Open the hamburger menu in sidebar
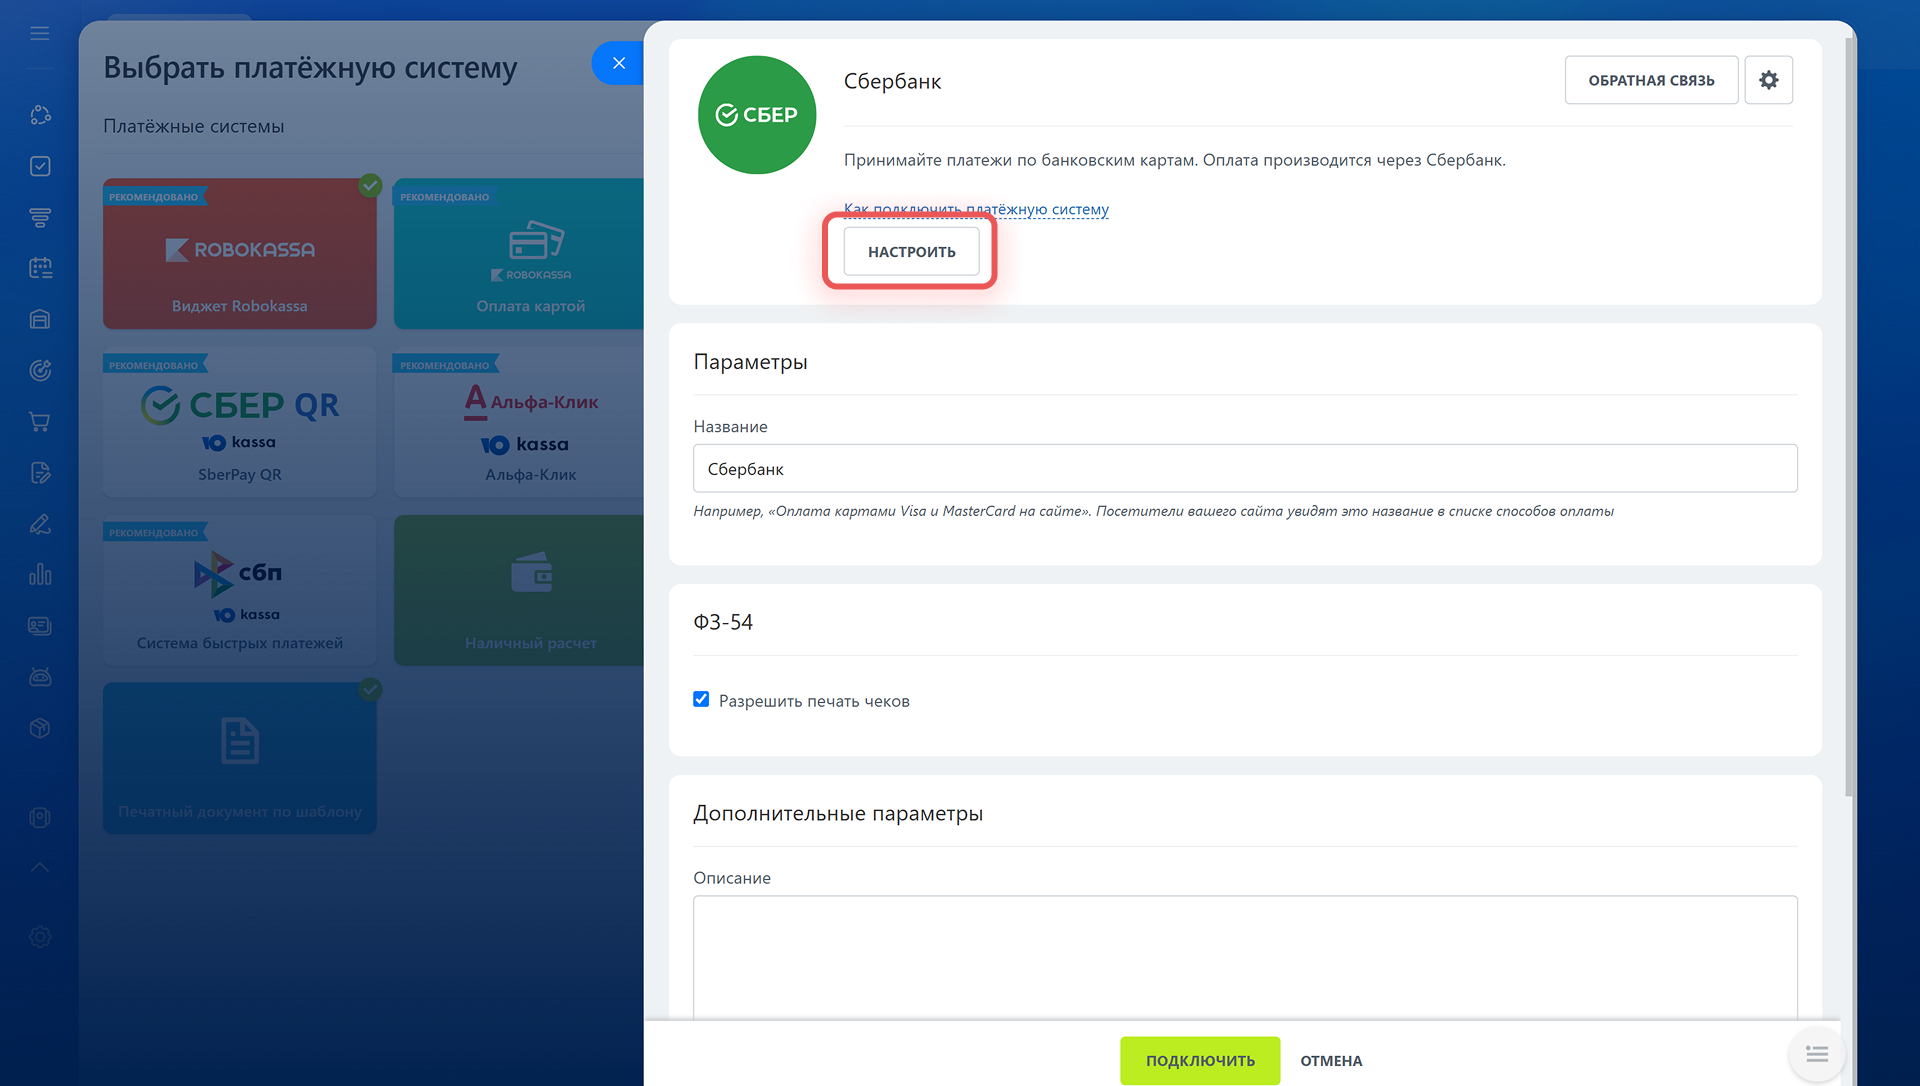Image resolution: width=1920 pixels, height=1086 pixels. [40, 33]
